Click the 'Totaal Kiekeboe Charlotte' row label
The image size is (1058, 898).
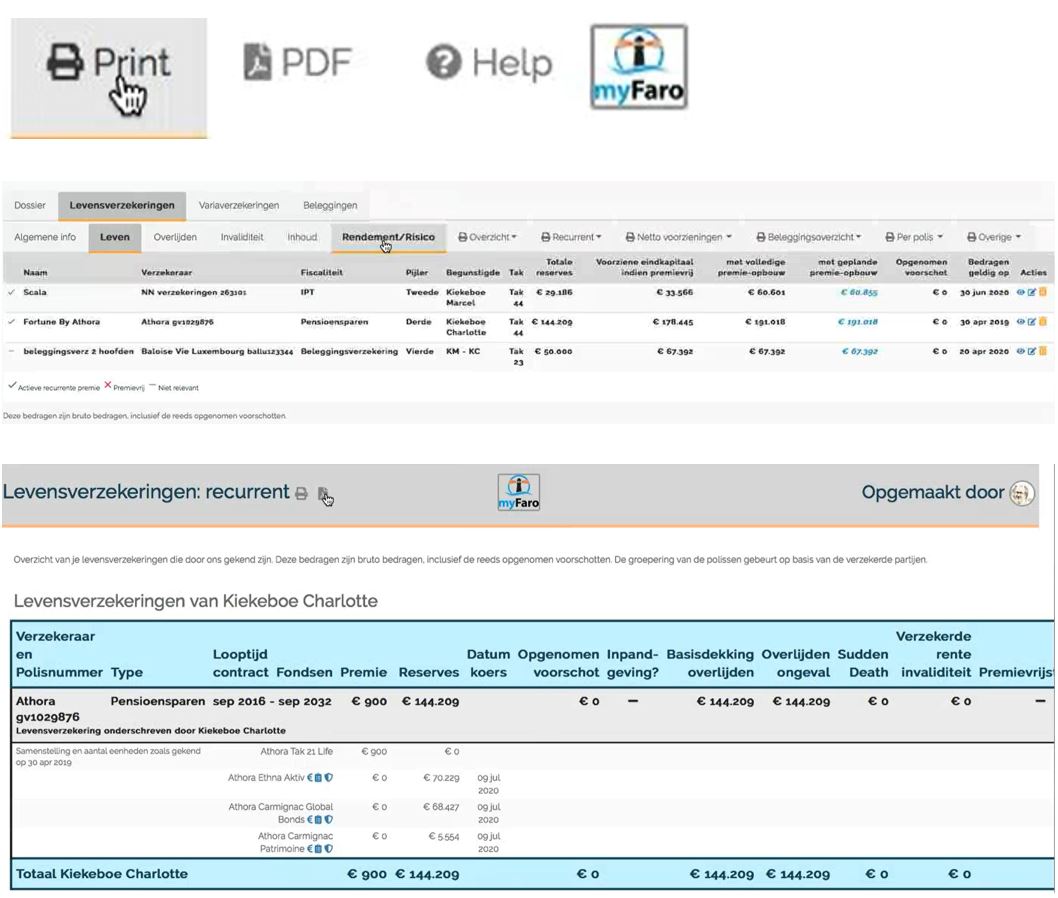coord(102,874)
